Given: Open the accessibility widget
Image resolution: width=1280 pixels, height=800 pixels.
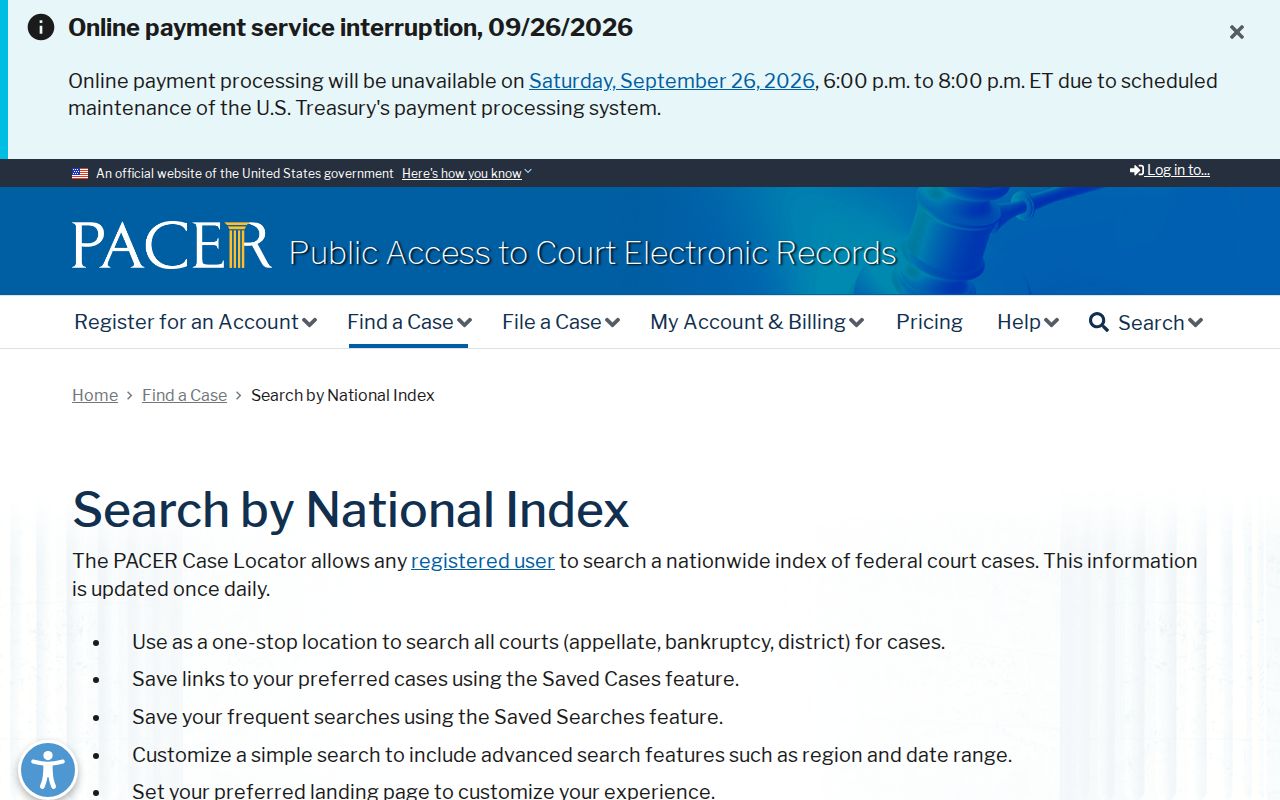Looking at the screenshot, I should pyautogui.click(x=47, y=771).
